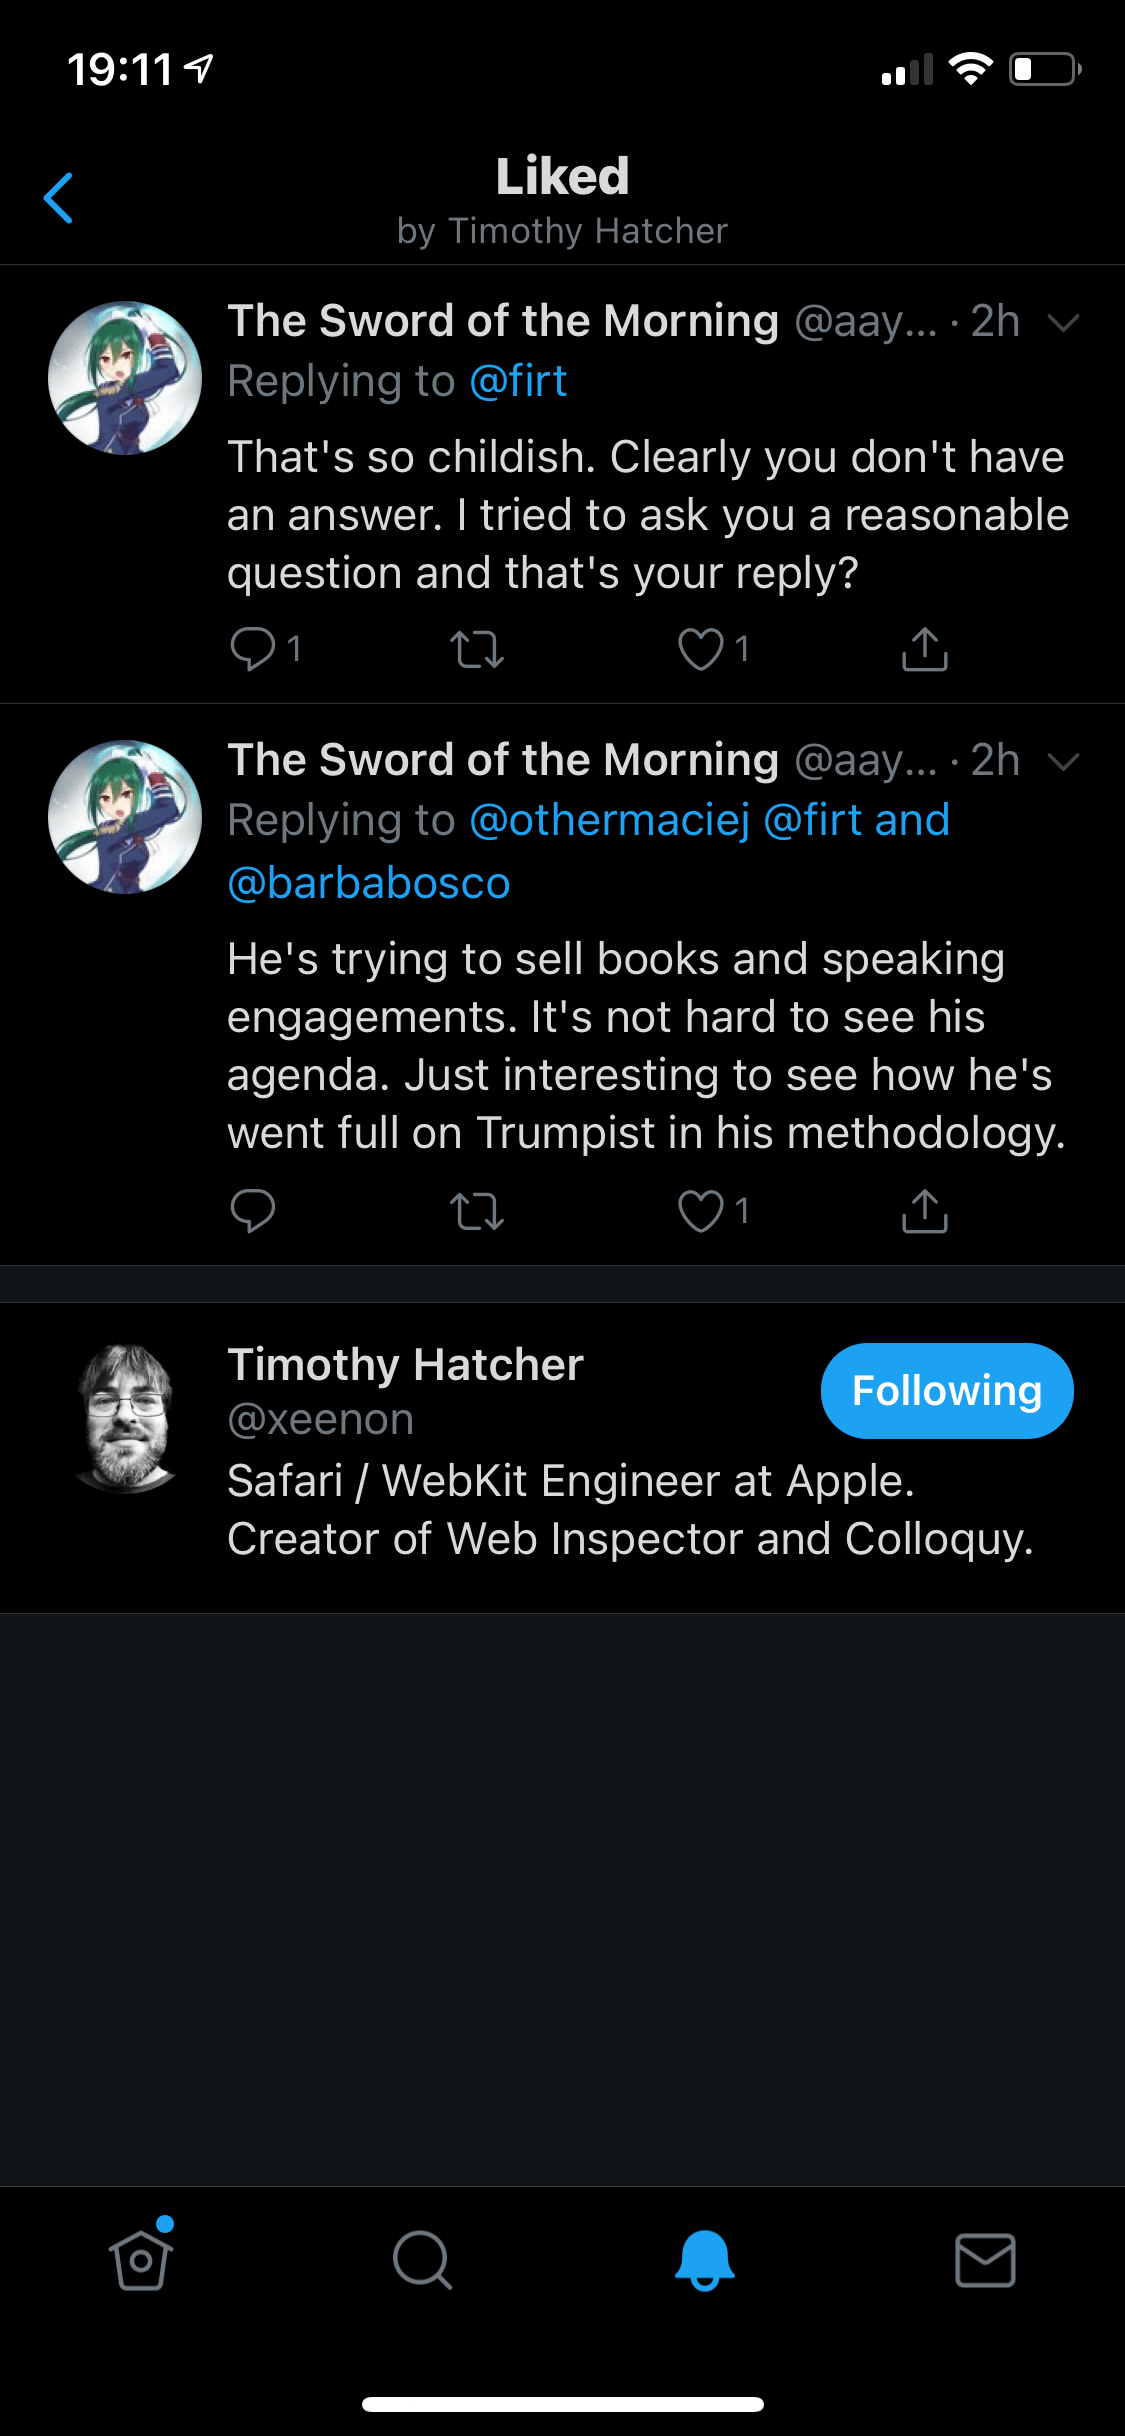Go back using the blue back arrow
The width and height of the screenshot is (1125, 2436).
coord(59,198)
